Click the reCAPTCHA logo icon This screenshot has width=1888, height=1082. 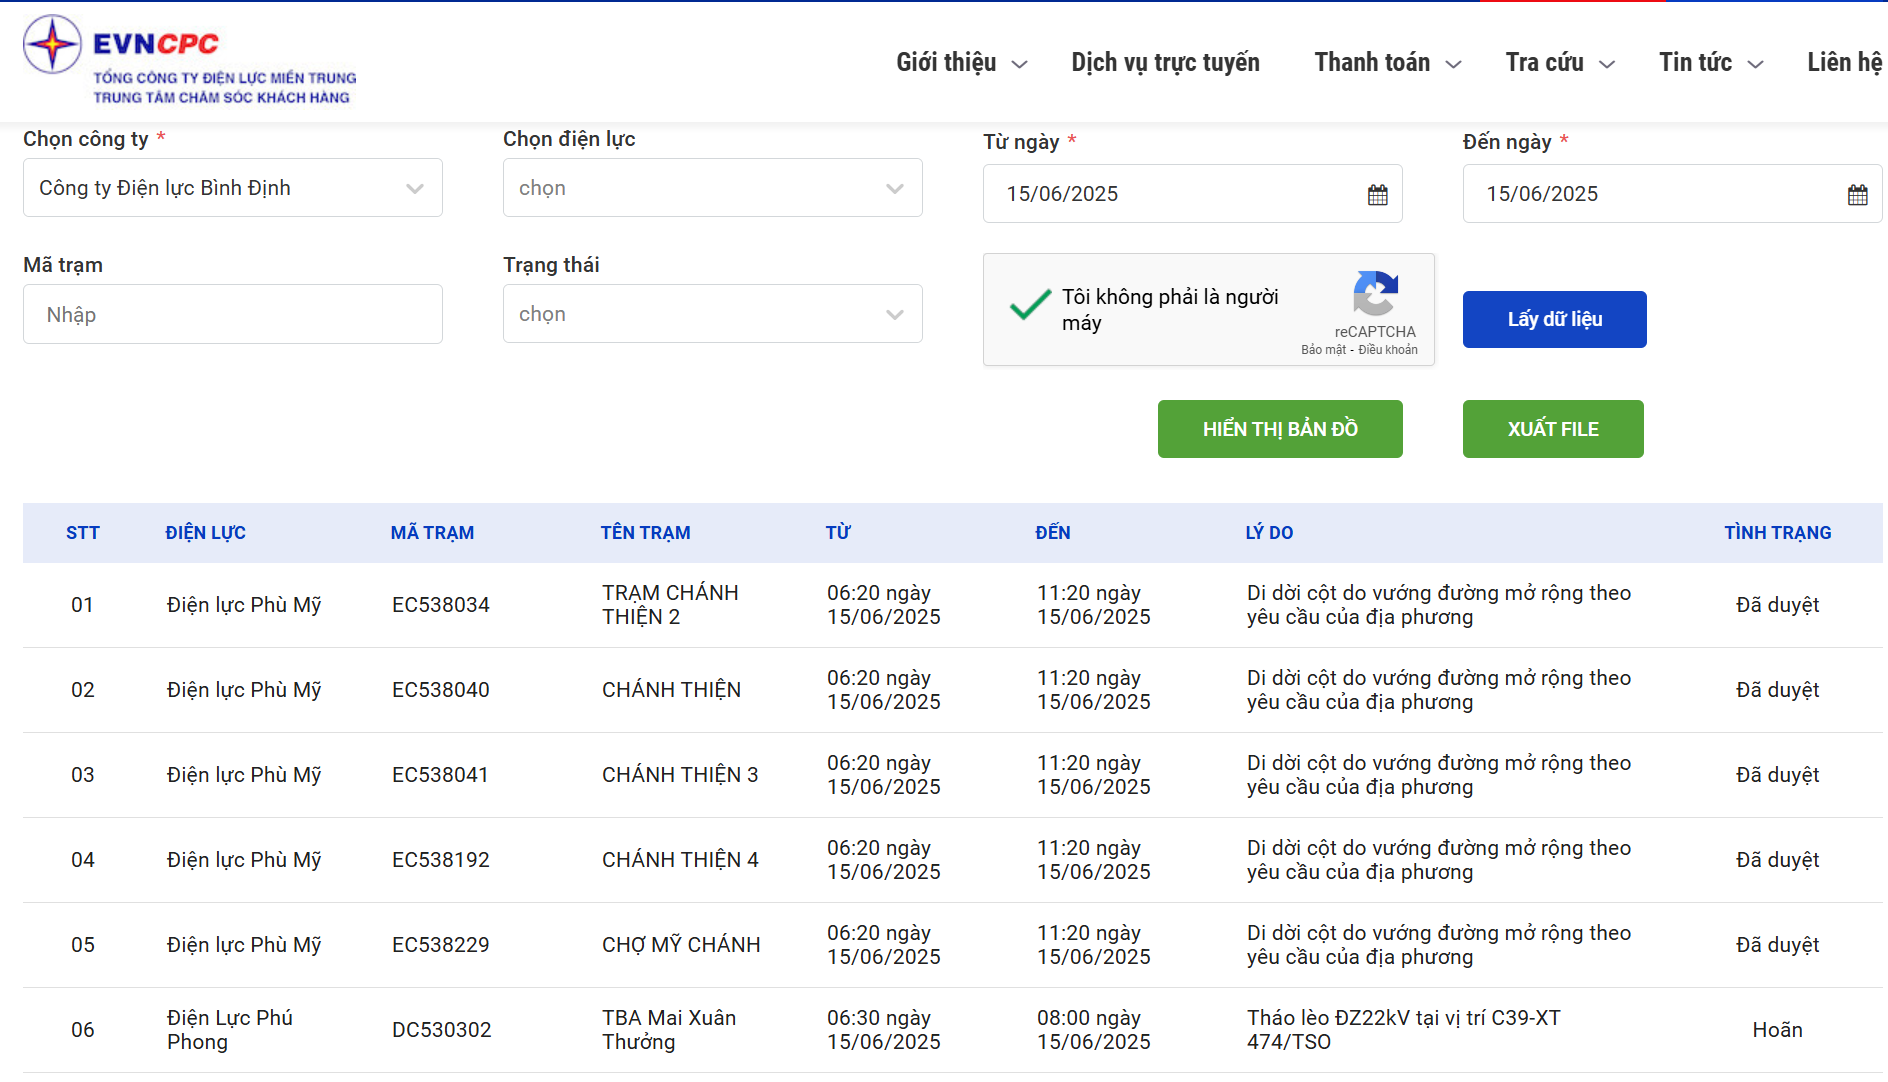(1375, 294)
